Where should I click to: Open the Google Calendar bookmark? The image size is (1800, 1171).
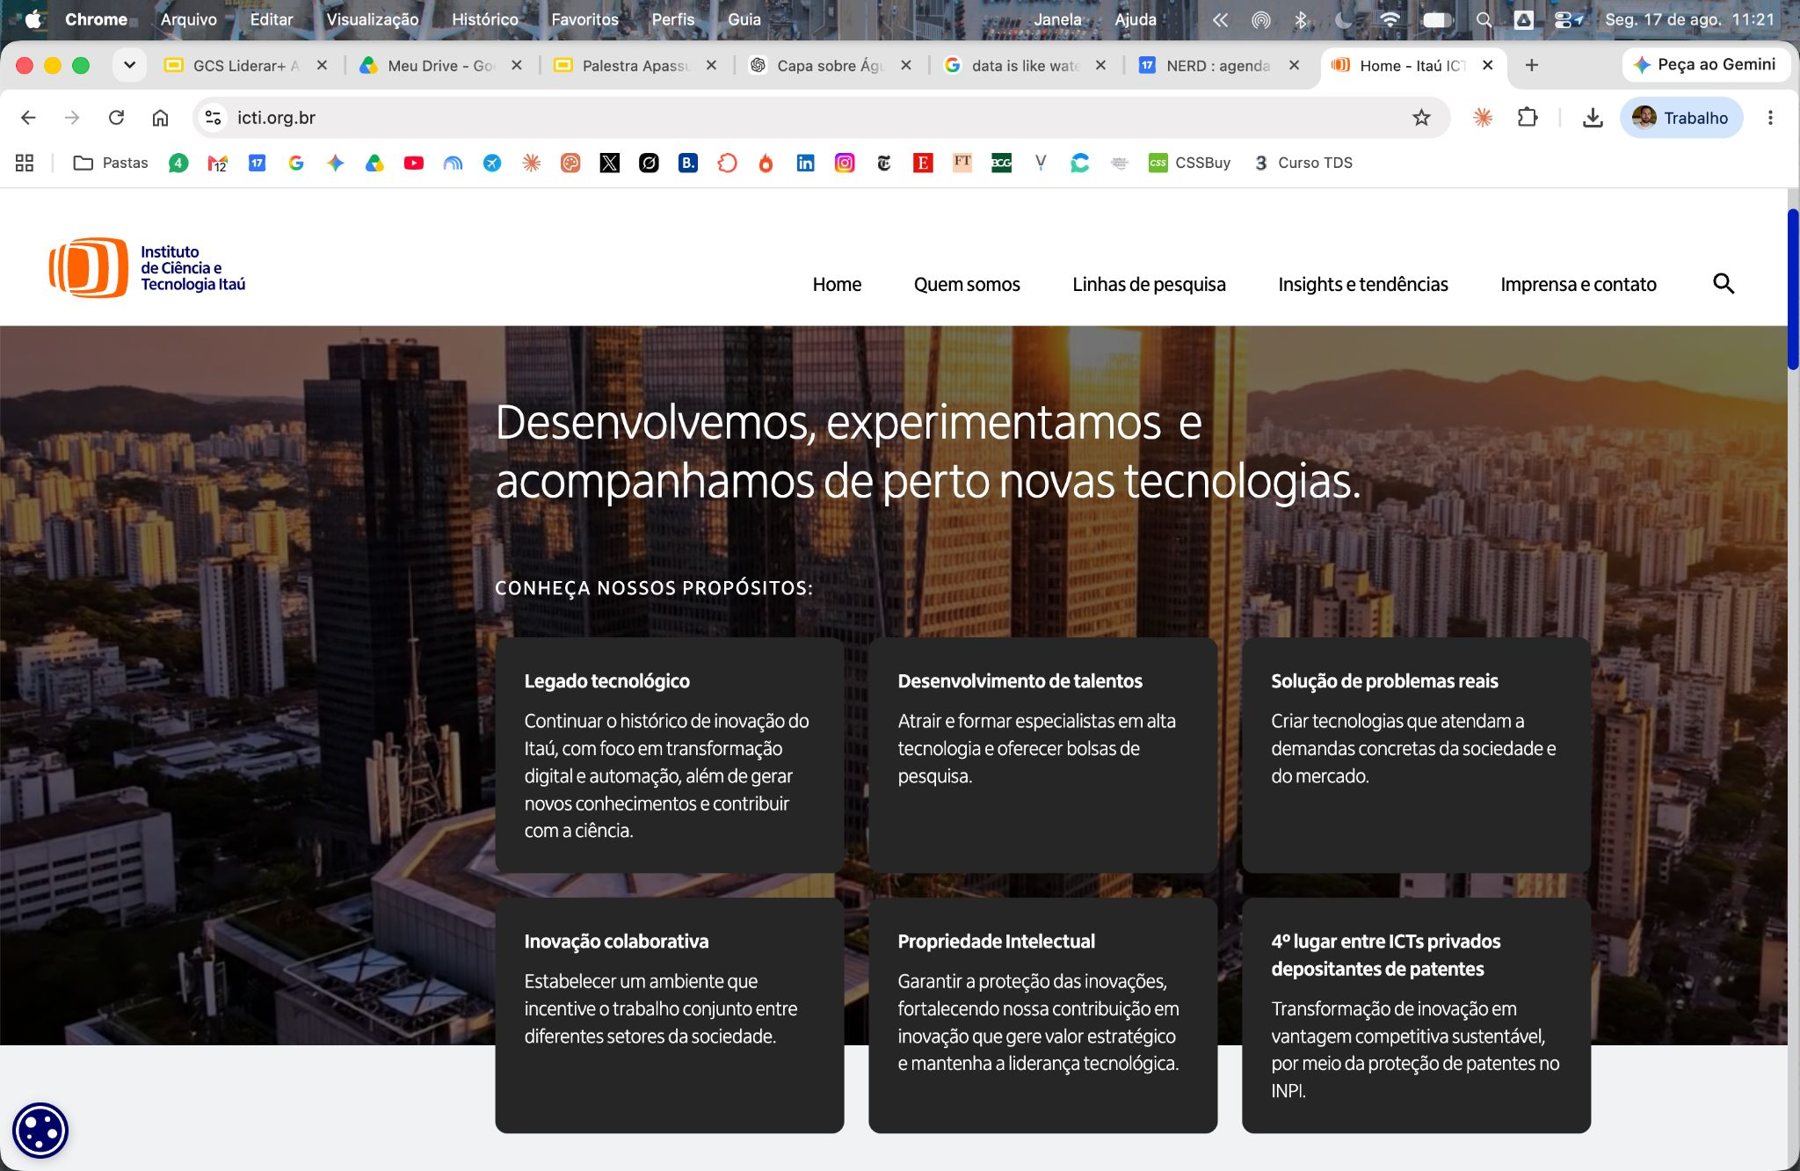click(257, 163)
